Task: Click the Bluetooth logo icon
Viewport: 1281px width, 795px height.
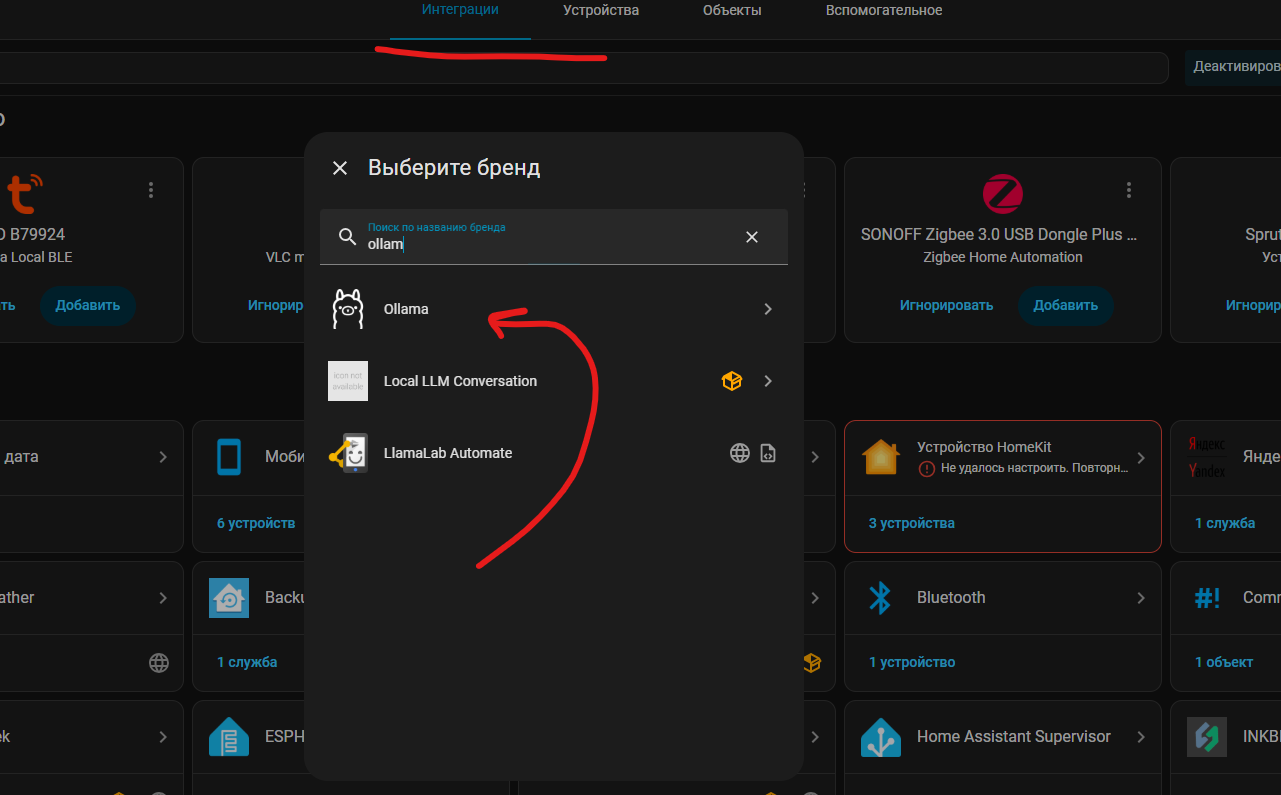Action: click(880, 598)
